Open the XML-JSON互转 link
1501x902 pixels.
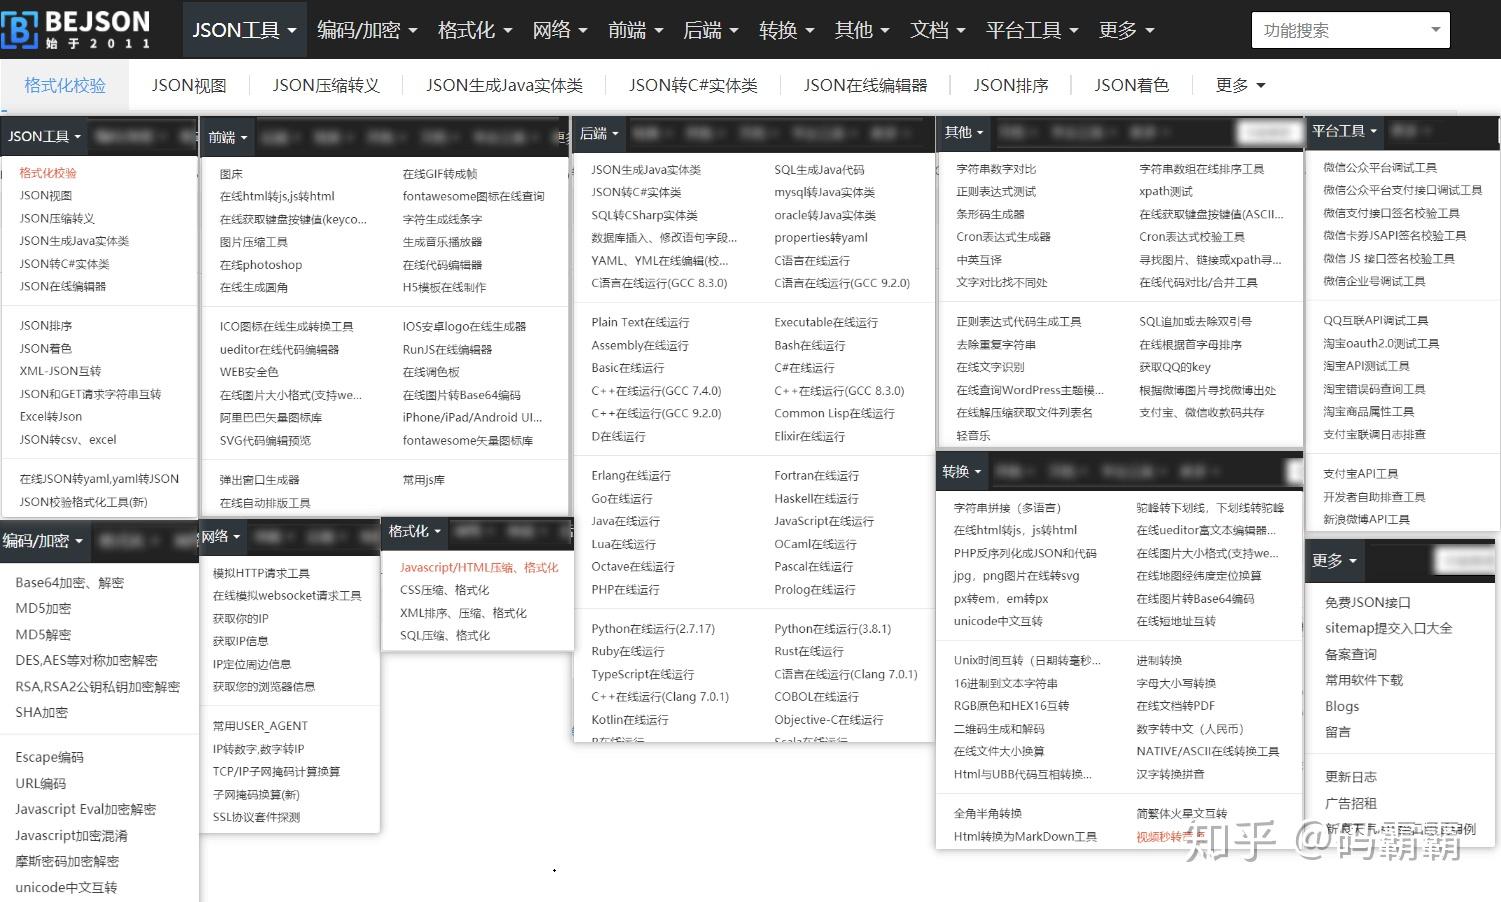point(60,371)
